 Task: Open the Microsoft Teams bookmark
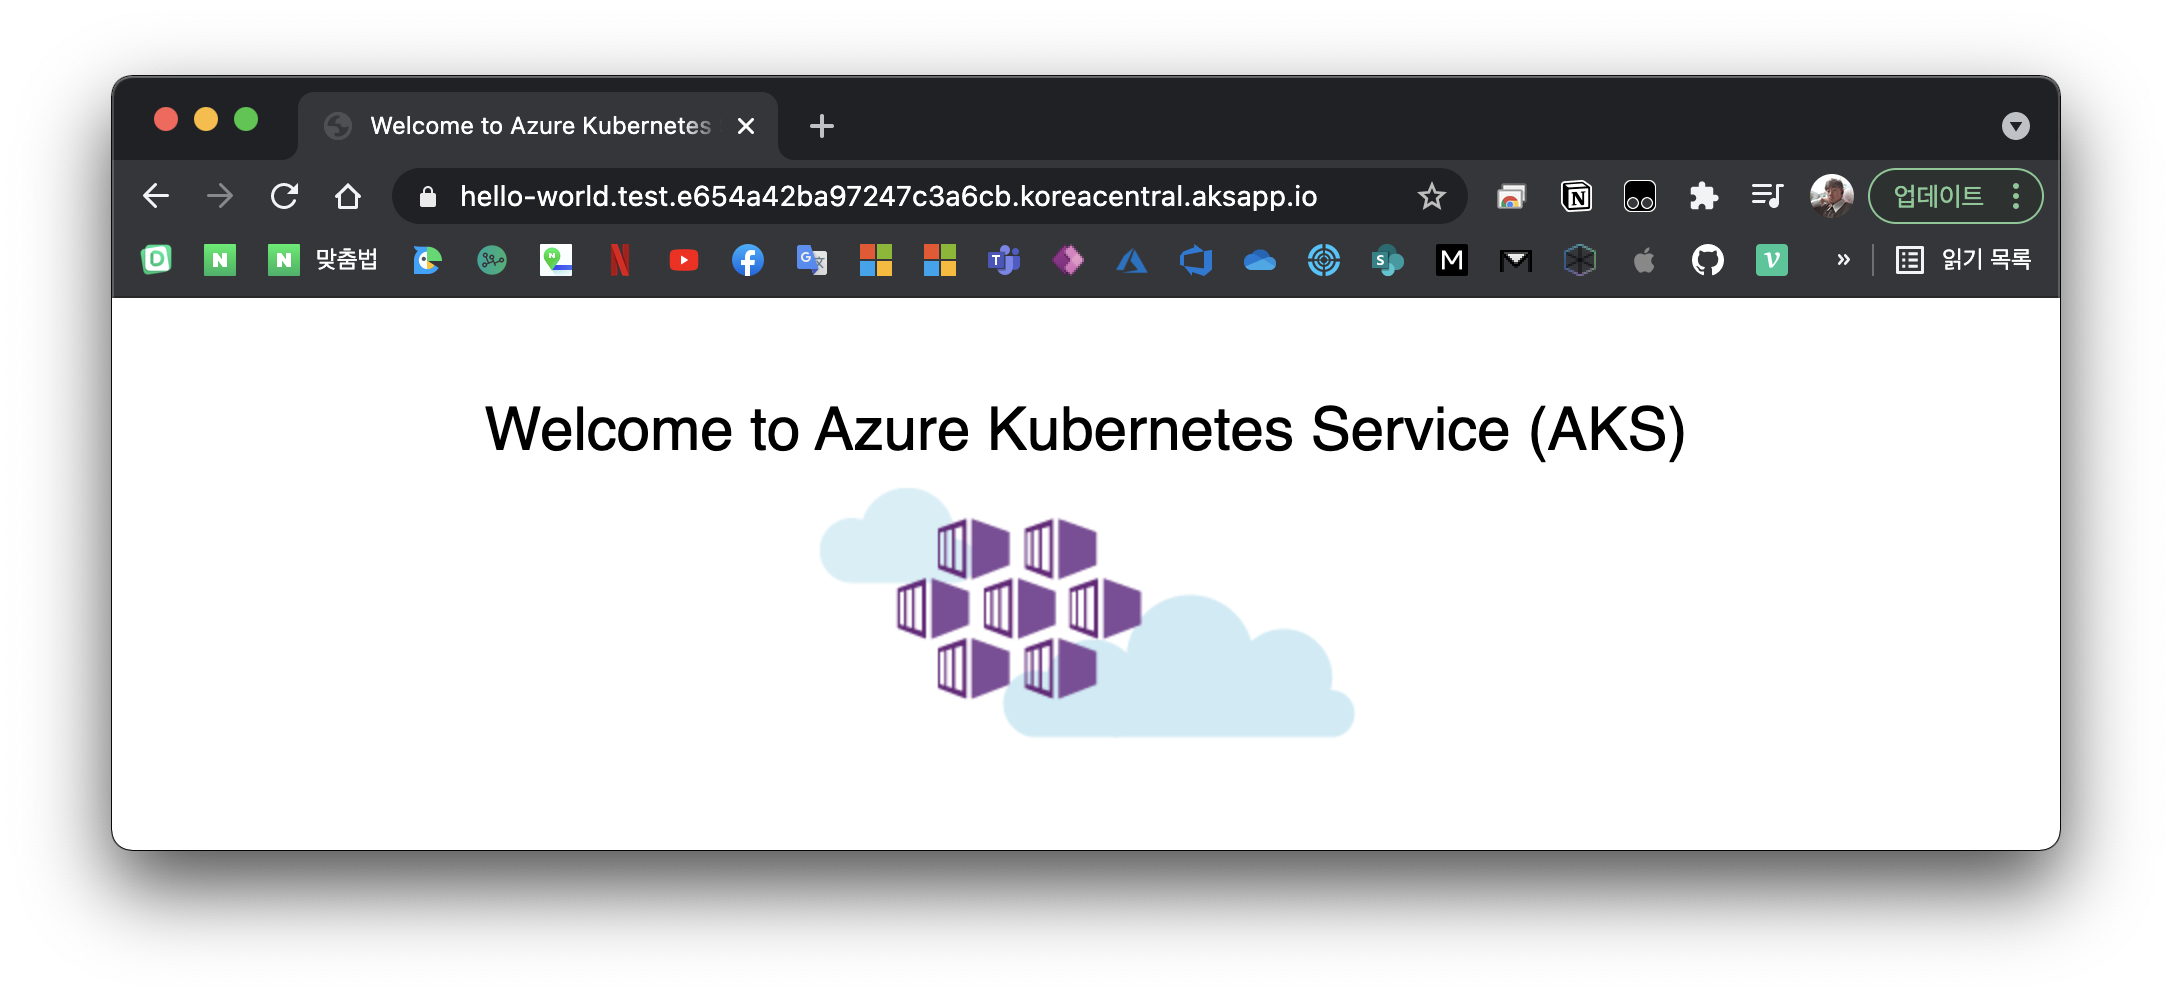pos(1004,260)
